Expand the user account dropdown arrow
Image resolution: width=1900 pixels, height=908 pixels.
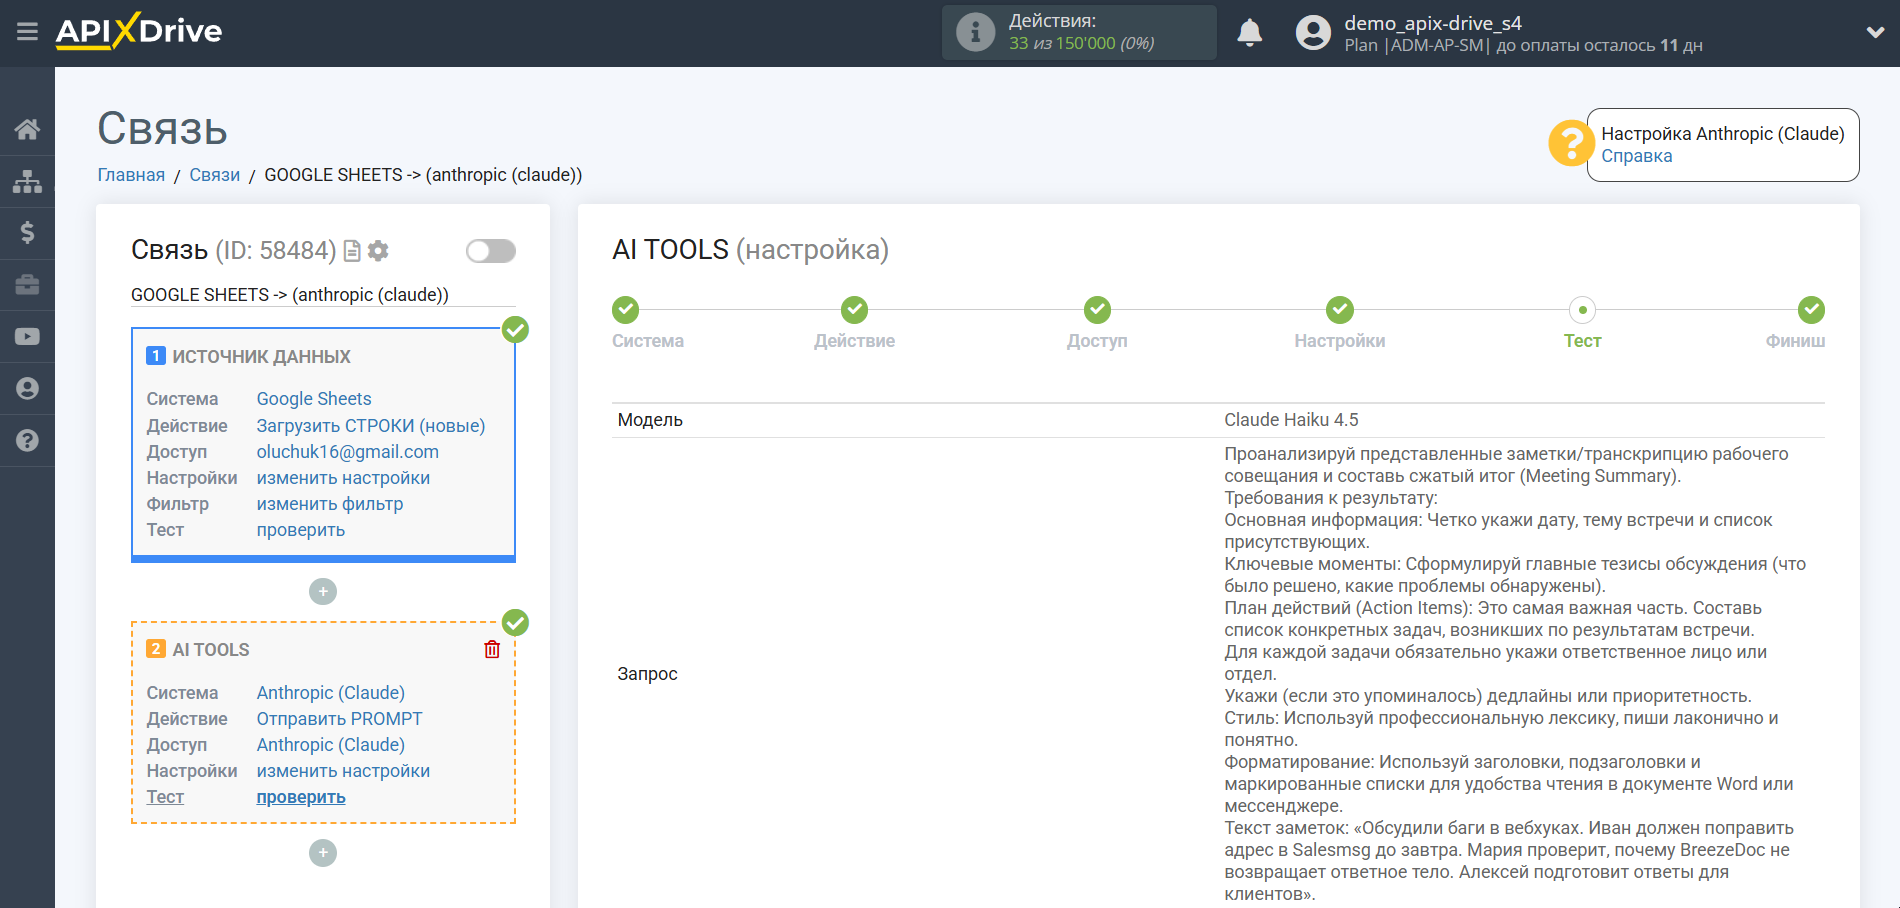(x=1875, y=32)
